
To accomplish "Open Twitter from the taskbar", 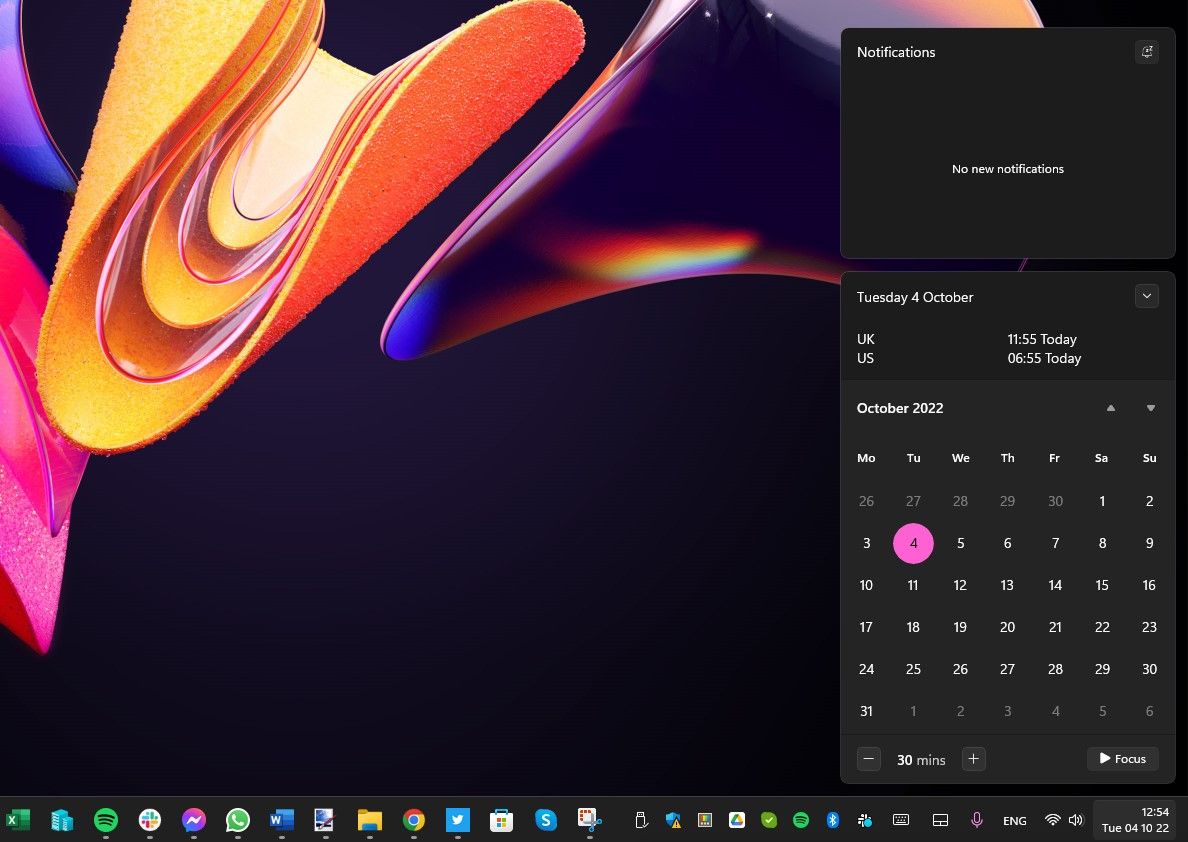I will coord(458,819).
